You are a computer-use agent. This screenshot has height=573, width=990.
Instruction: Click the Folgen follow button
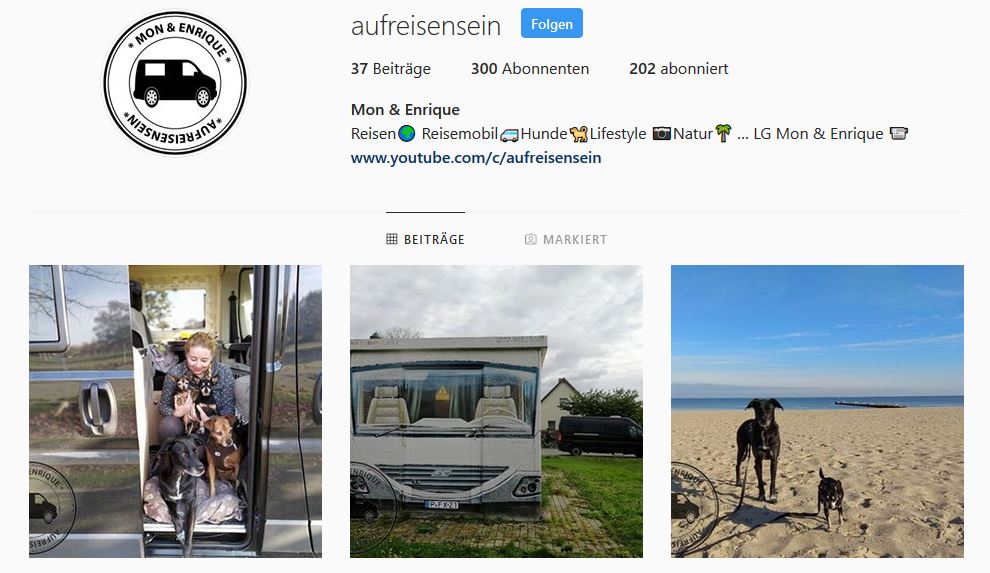click(551, 24)
